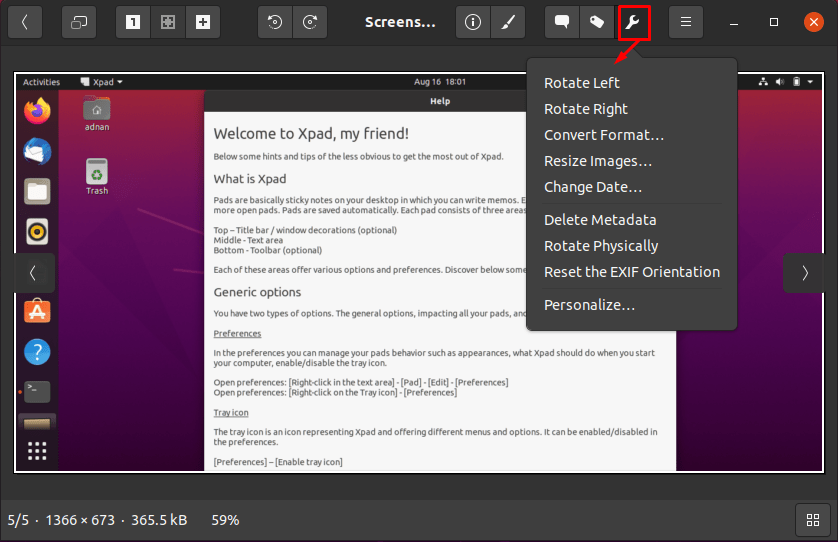
Task: Show image properties info icon
Action: click(x=472, y=22)
